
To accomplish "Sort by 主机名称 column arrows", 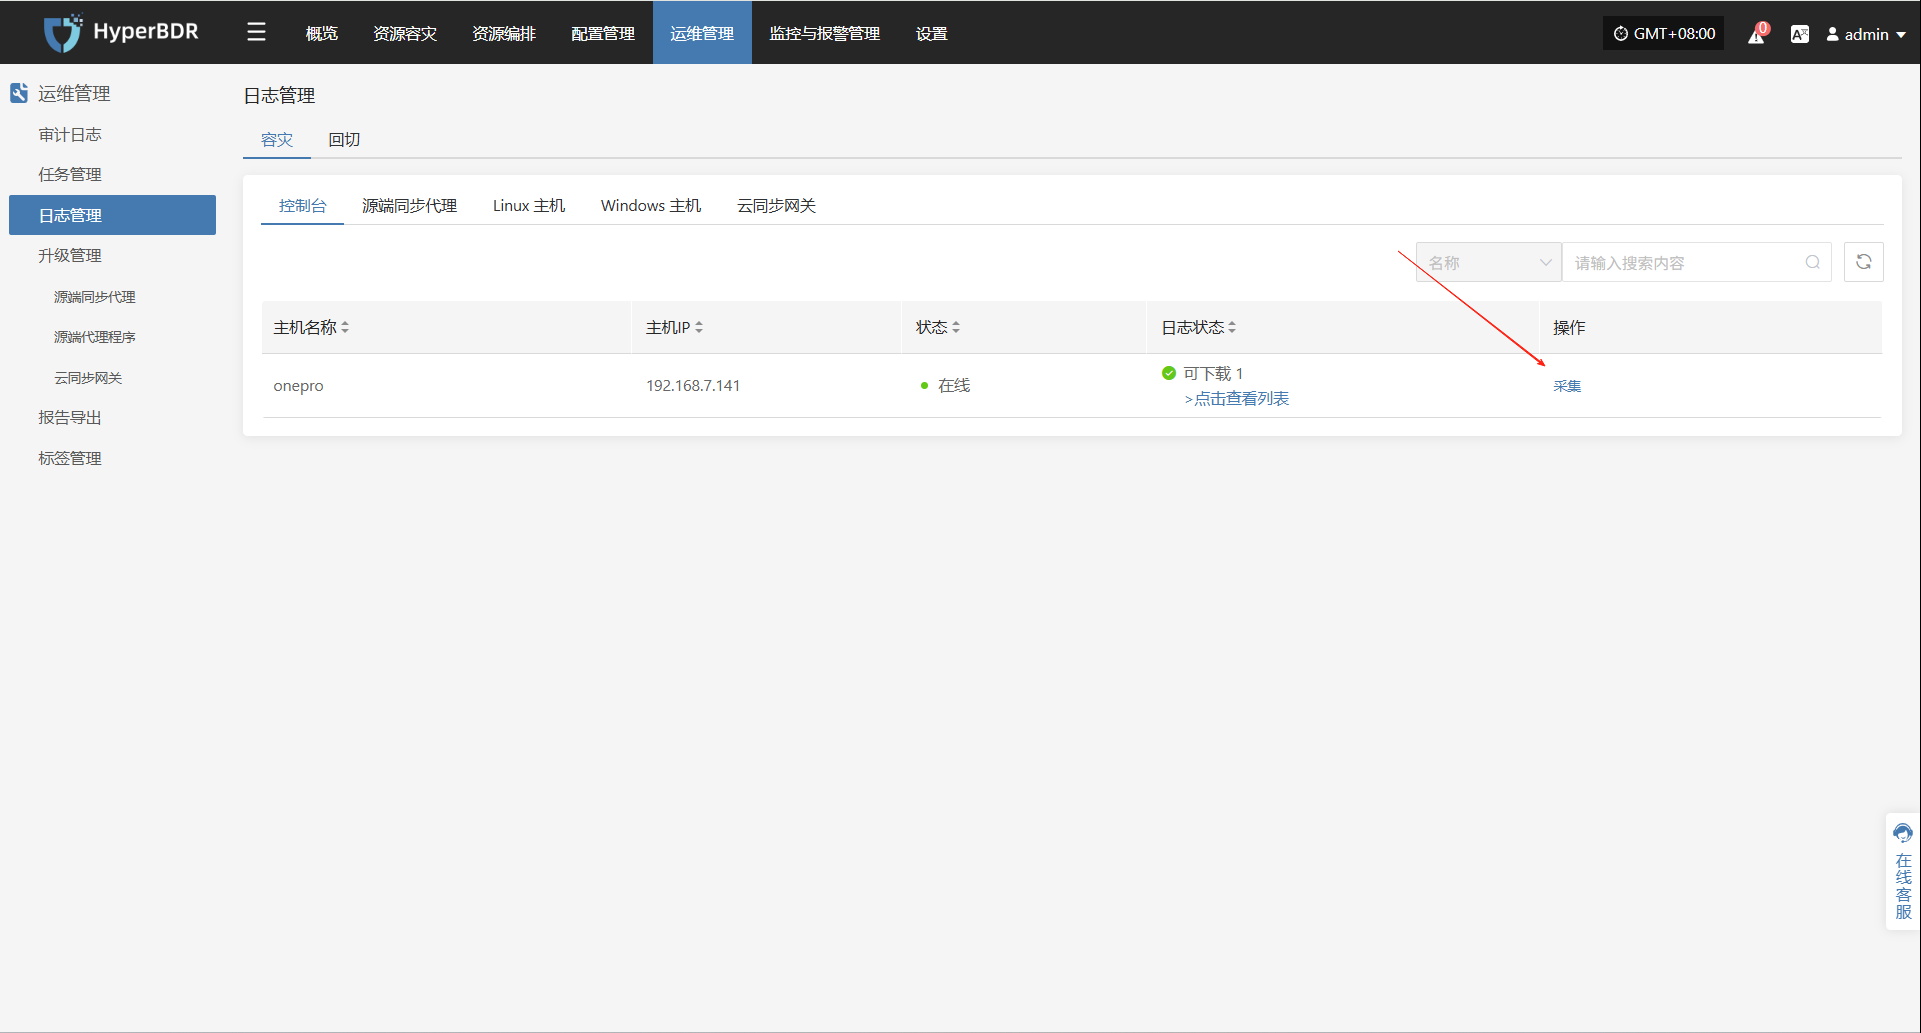I will (x=345, y=327).
